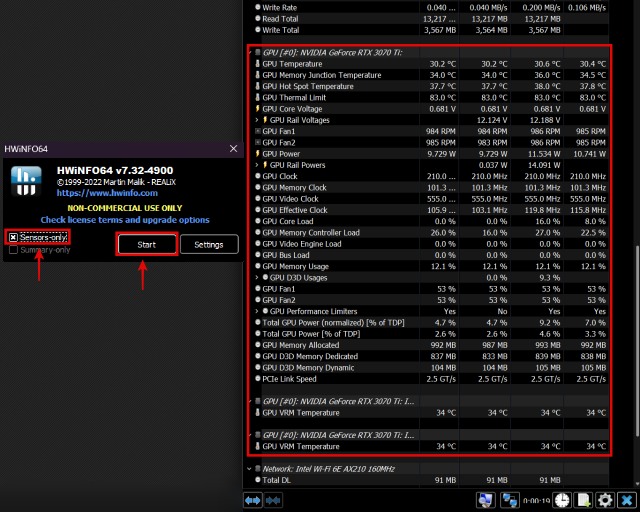
Task: Toggle the Summary-only checkbox
Action: click(13, 249)
